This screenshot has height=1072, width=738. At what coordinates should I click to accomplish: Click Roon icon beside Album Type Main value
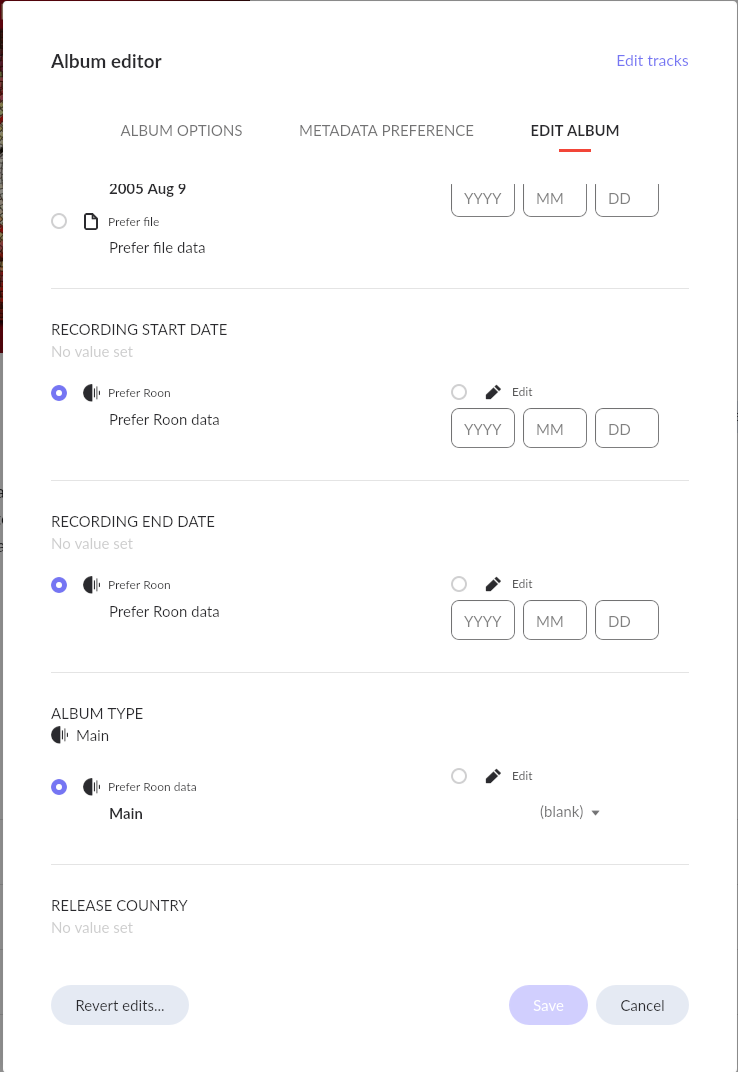tap(60, 735)
